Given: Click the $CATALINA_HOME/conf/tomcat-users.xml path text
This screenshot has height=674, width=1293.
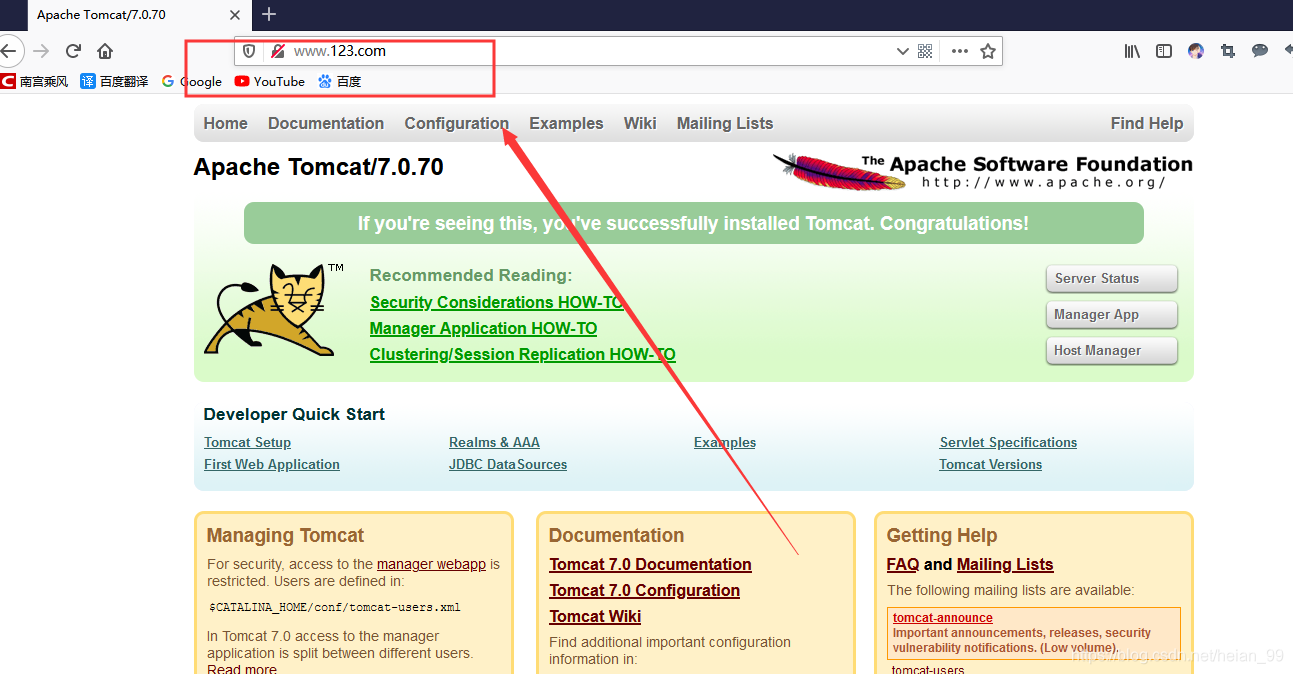Looking at the screenshot, I should pos(335,607).
